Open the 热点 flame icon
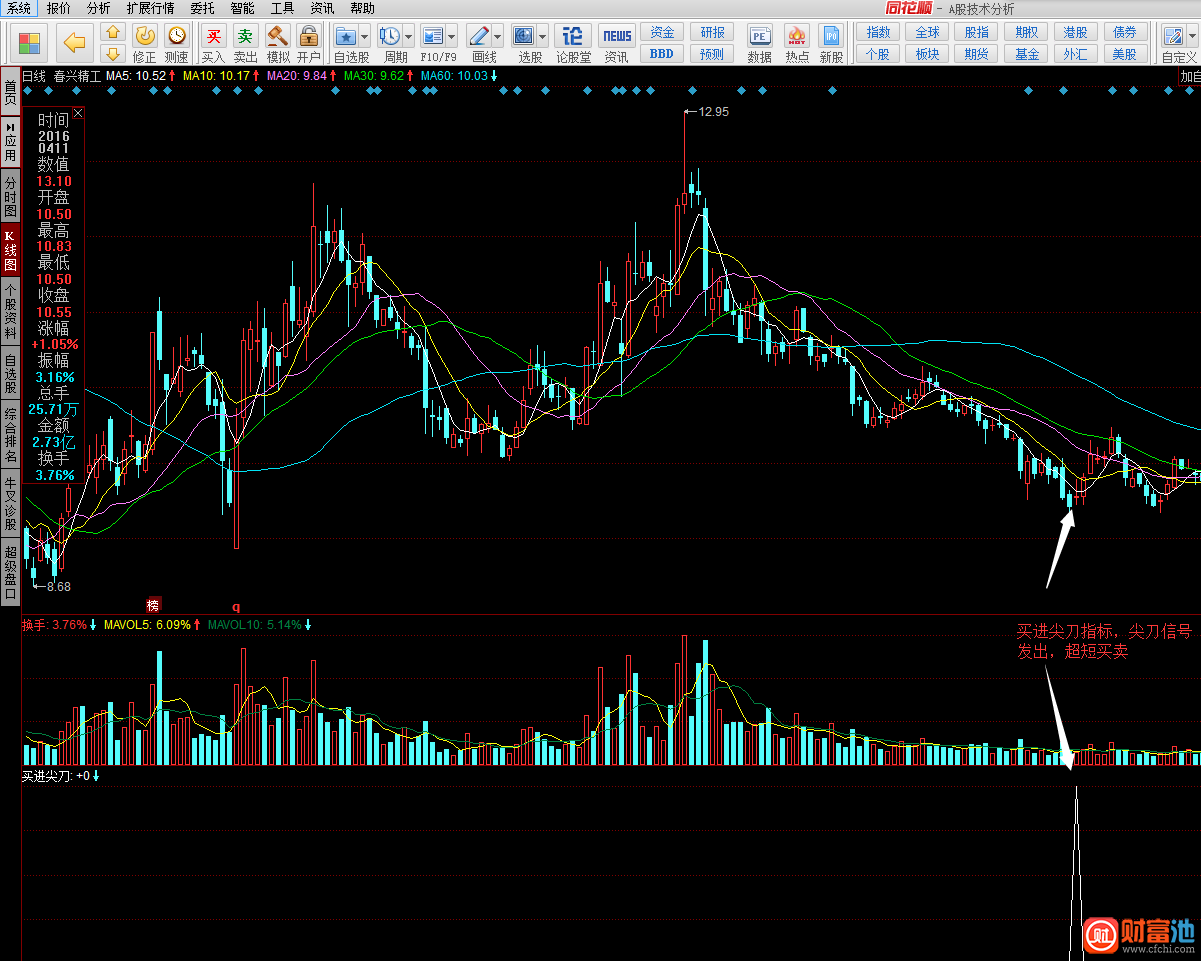Screen dimensions: 1201x961 click(797, 37)
